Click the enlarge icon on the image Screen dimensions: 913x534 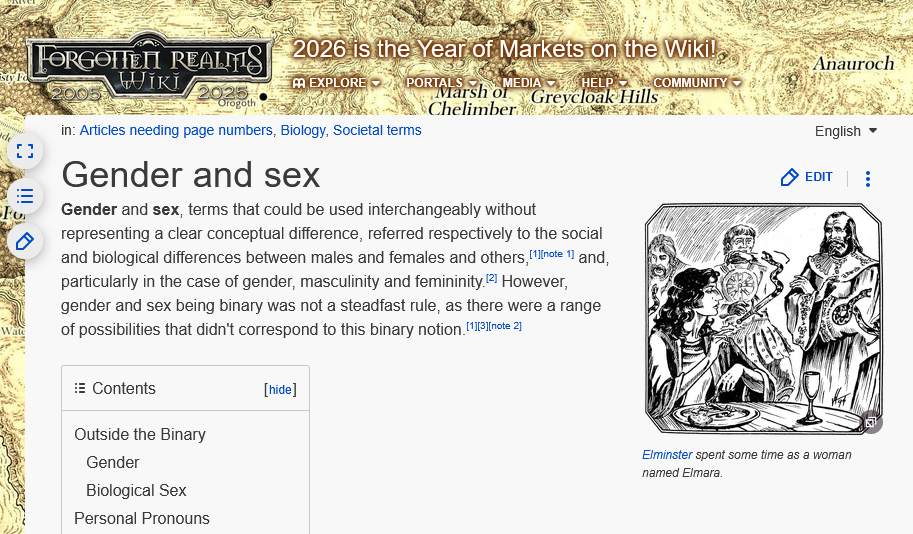871,422
